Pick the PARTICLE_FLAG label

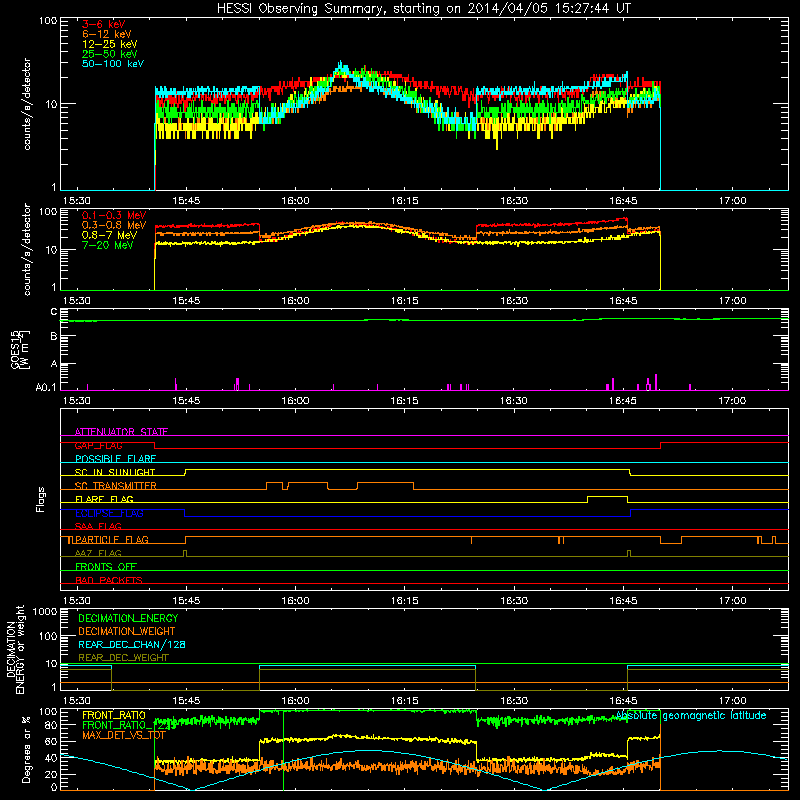coord(112,540)
